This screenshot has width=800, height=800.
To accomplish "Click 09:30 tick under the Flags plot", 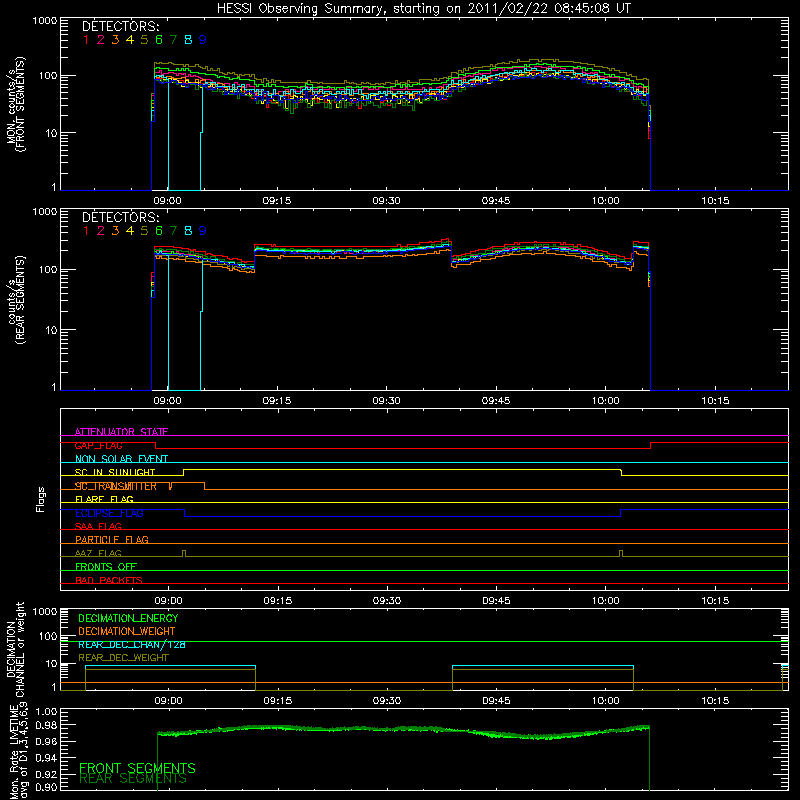I will coord(387,601).
